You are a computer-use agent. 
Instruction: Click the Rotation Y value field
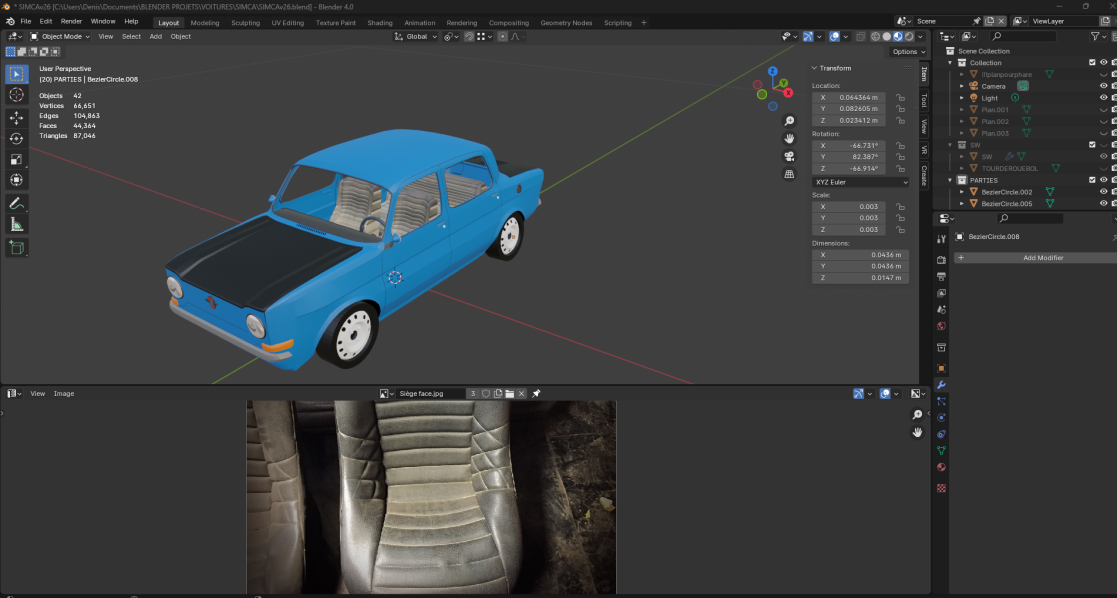[848, 157]
